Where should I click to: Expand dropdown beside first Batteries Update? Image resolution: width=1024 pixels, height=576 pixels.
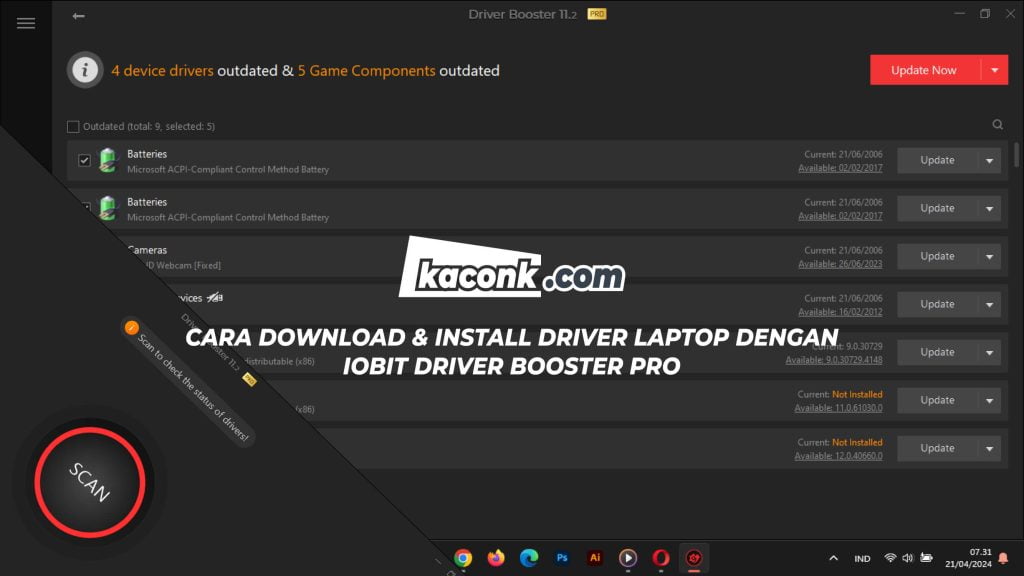click(989, 161)
